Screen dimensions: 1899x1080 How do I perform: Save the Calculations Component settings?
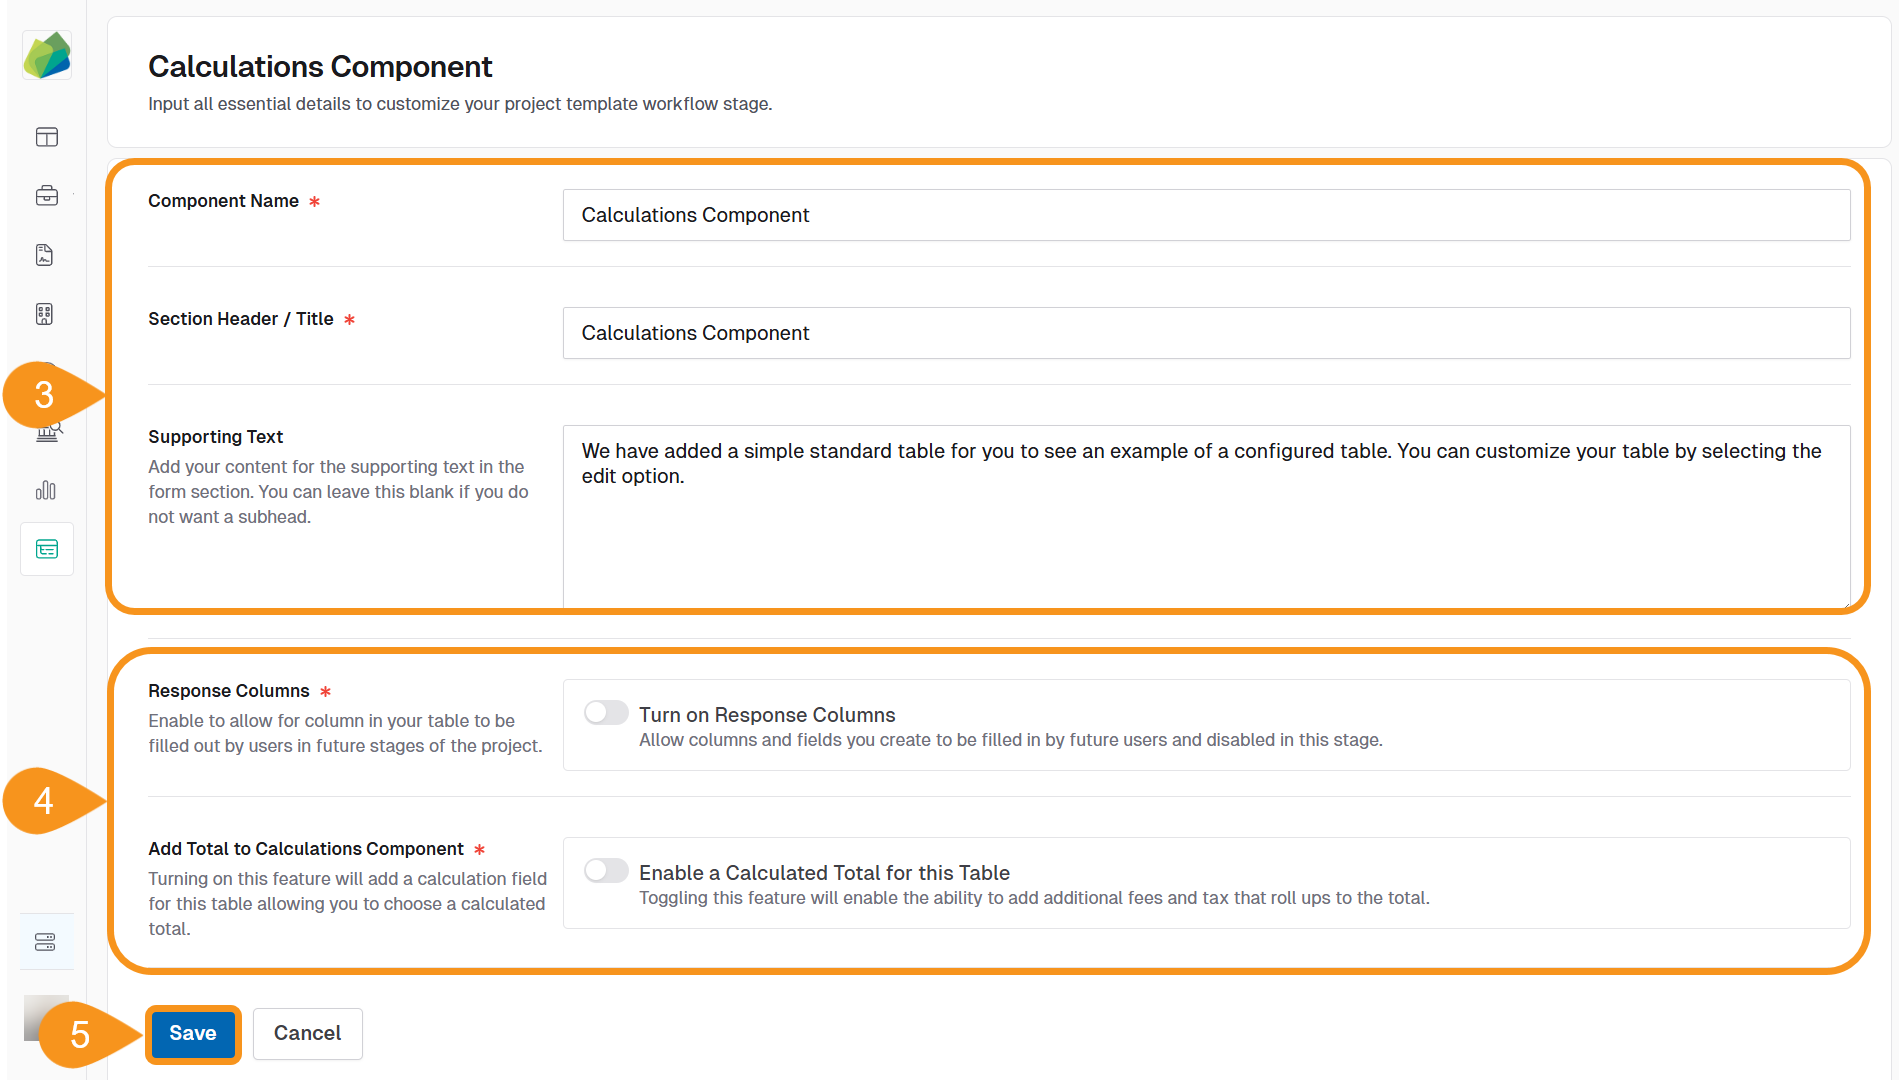pyautogui.click(x=192, y=1033)
